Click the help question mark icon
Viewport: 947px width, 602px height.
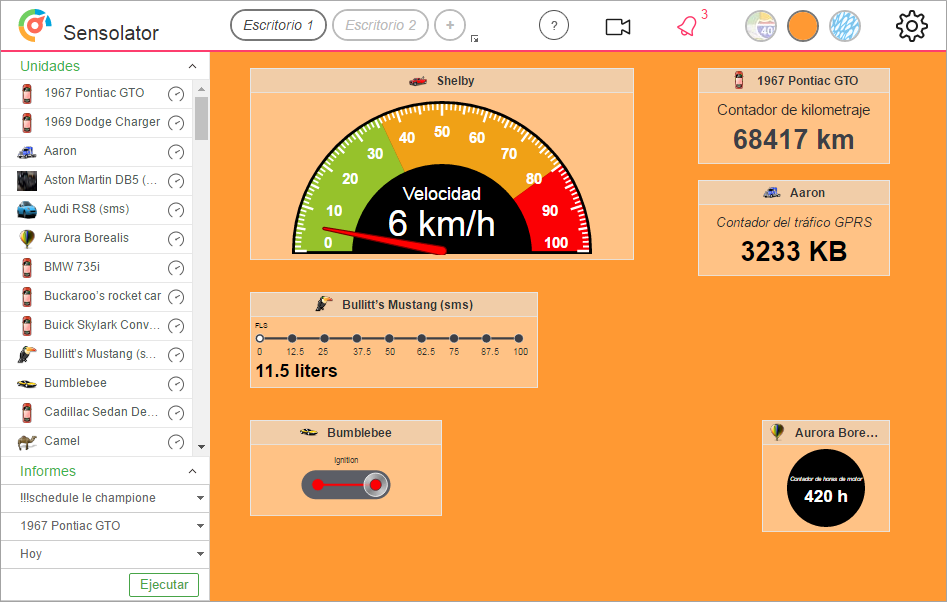click(x=554, y=26)
